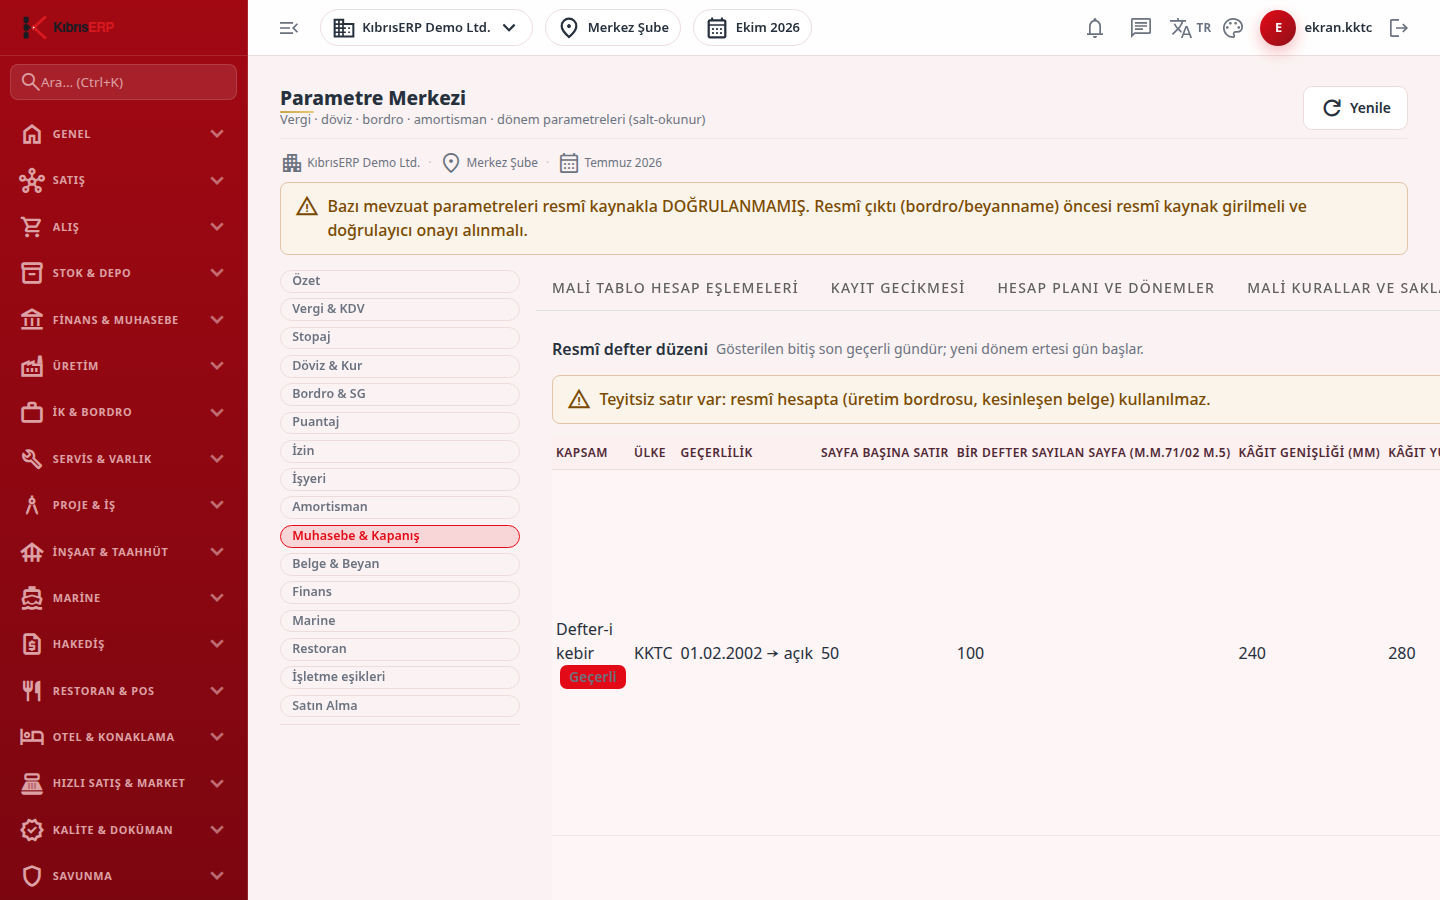Click the Finans & Muhasebe bank icon

(x=32, y=320)
